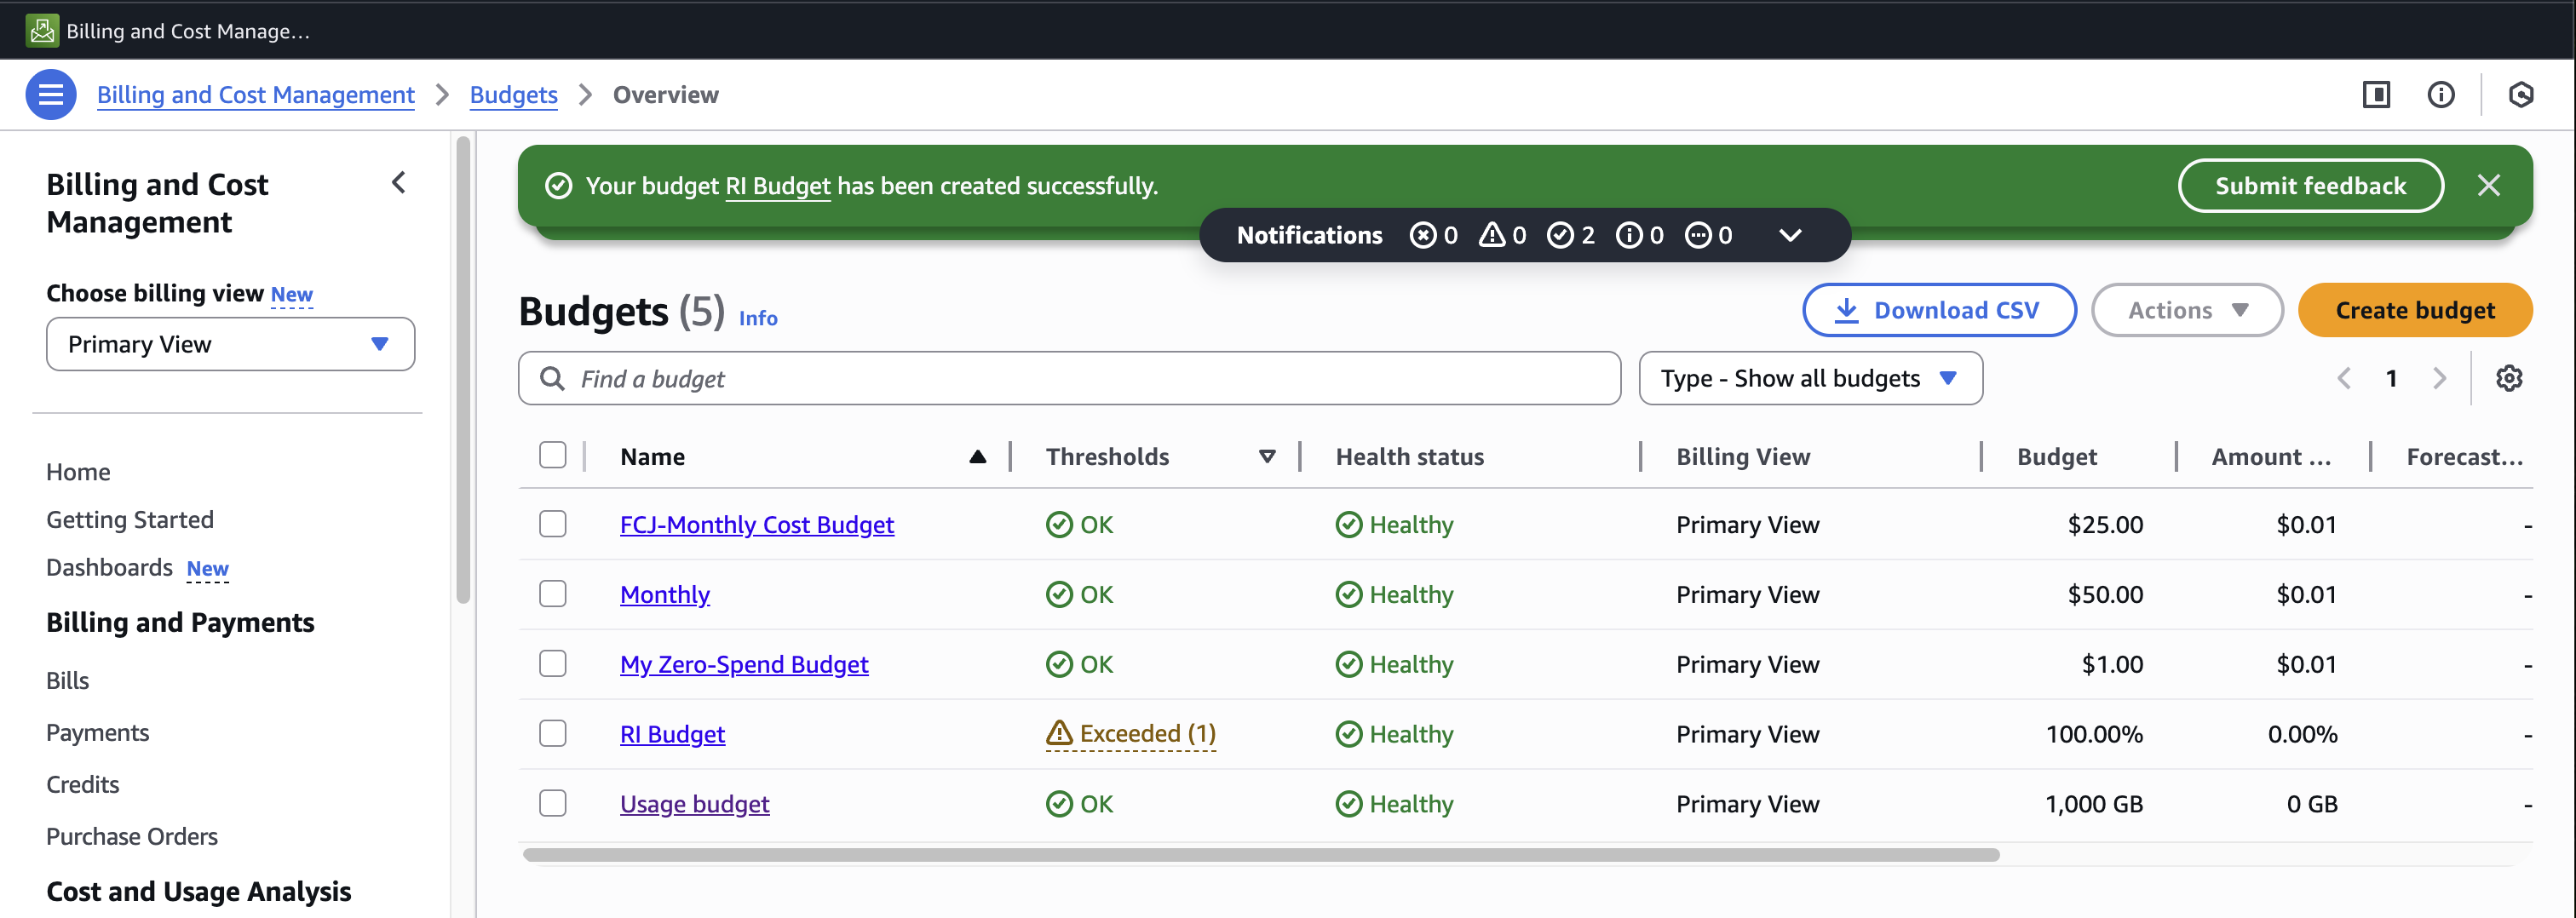Open the info help panel icon

pos(2440,95)
